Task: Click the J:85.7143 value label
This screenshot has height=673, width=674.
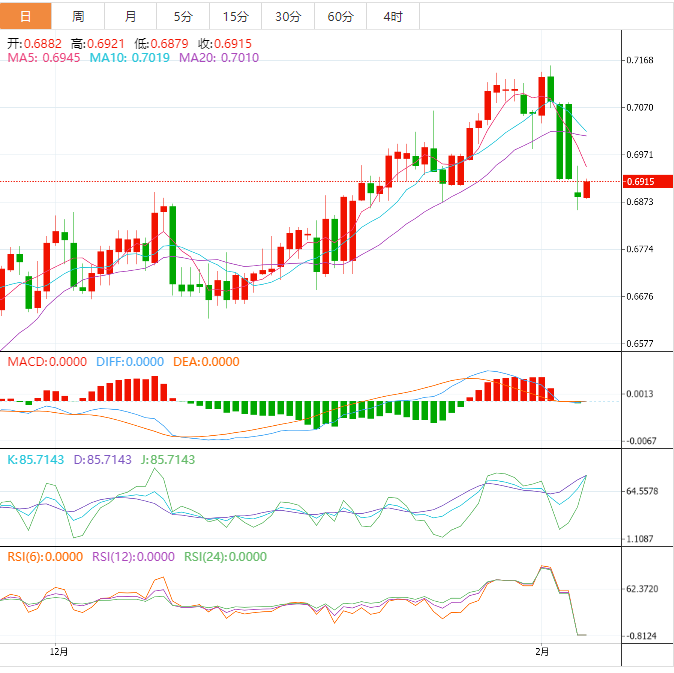Action: coord(168,459)
